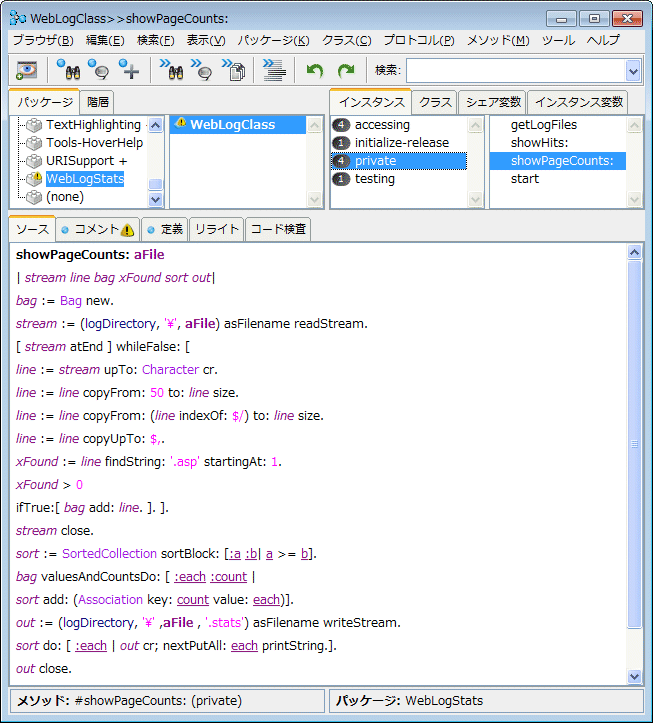Click the arrow with document toolbar icon
Viewport: 653px width, 723px height.
click(x=234, y=70)
